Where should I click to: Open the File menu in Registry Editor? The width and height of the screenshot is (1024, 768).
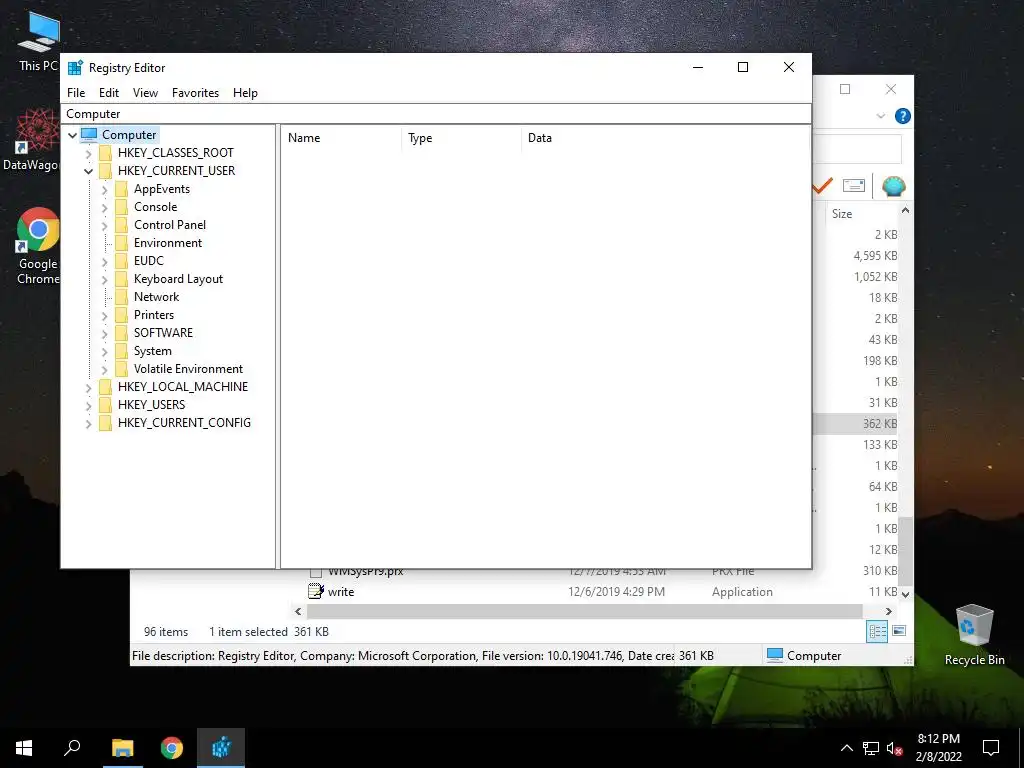pos(76,93)
